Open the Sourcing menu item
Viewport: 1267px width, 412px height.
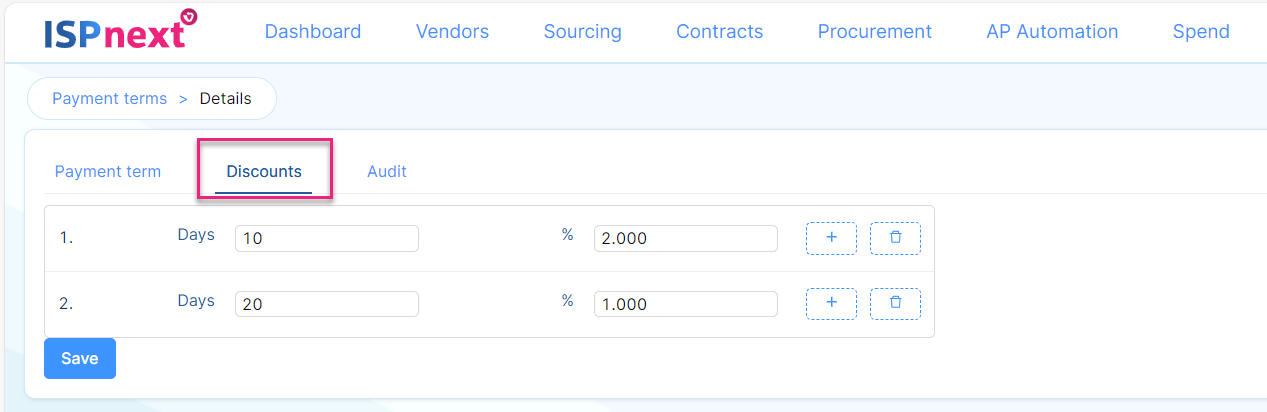582,32
